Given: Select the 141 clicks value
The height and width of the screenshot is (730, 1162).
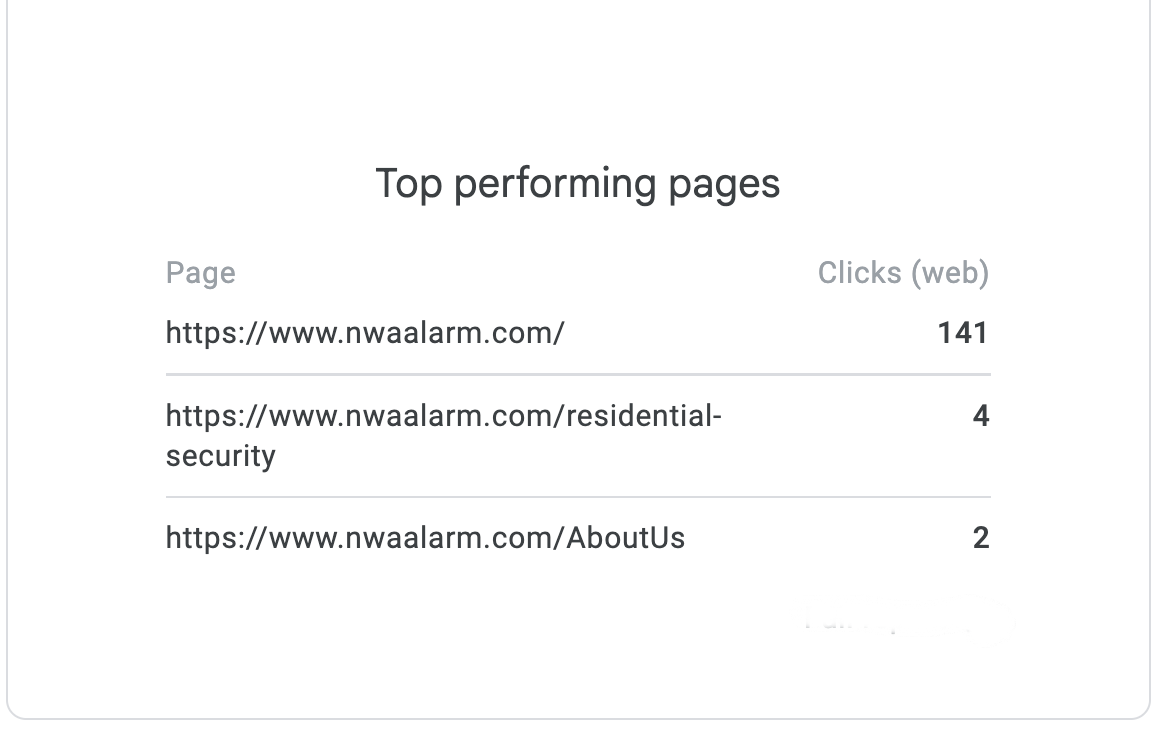Looking at the screenshot, I should (962, 333).
